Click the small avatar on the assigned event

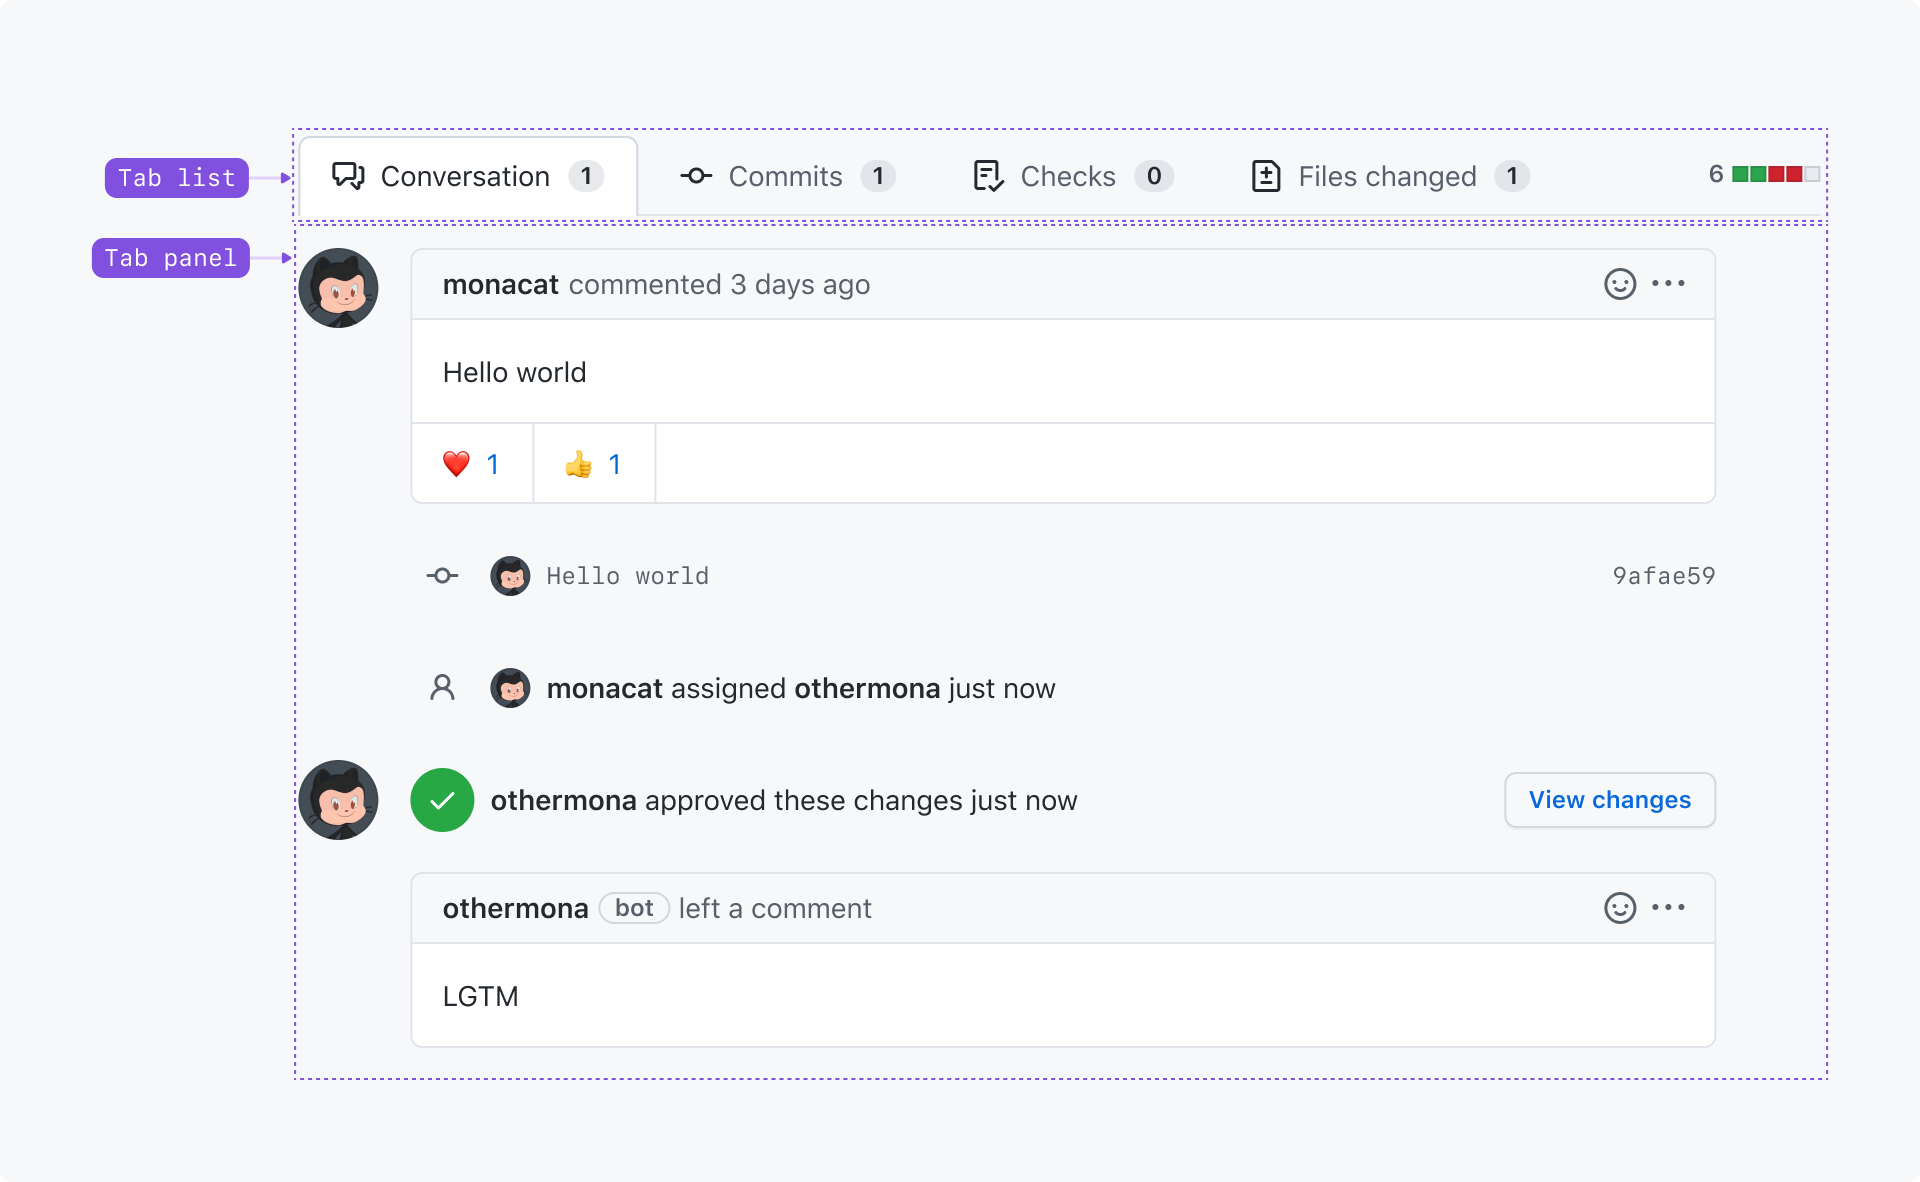point(510,688)
